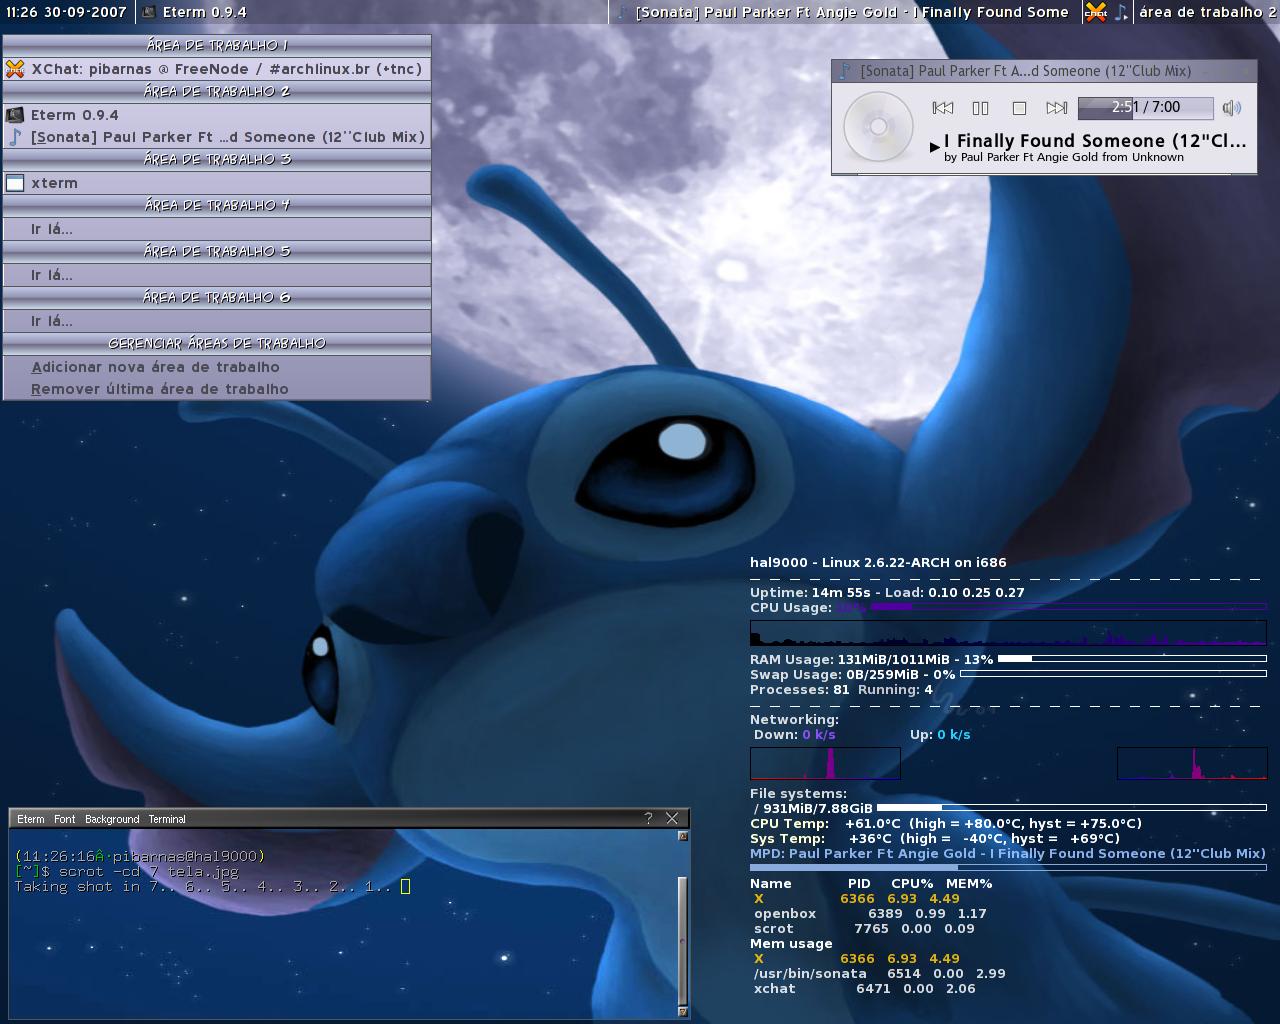Click the '/usr/bin/sonata' process row
1280x1024 pixels.
pos(879,973)
